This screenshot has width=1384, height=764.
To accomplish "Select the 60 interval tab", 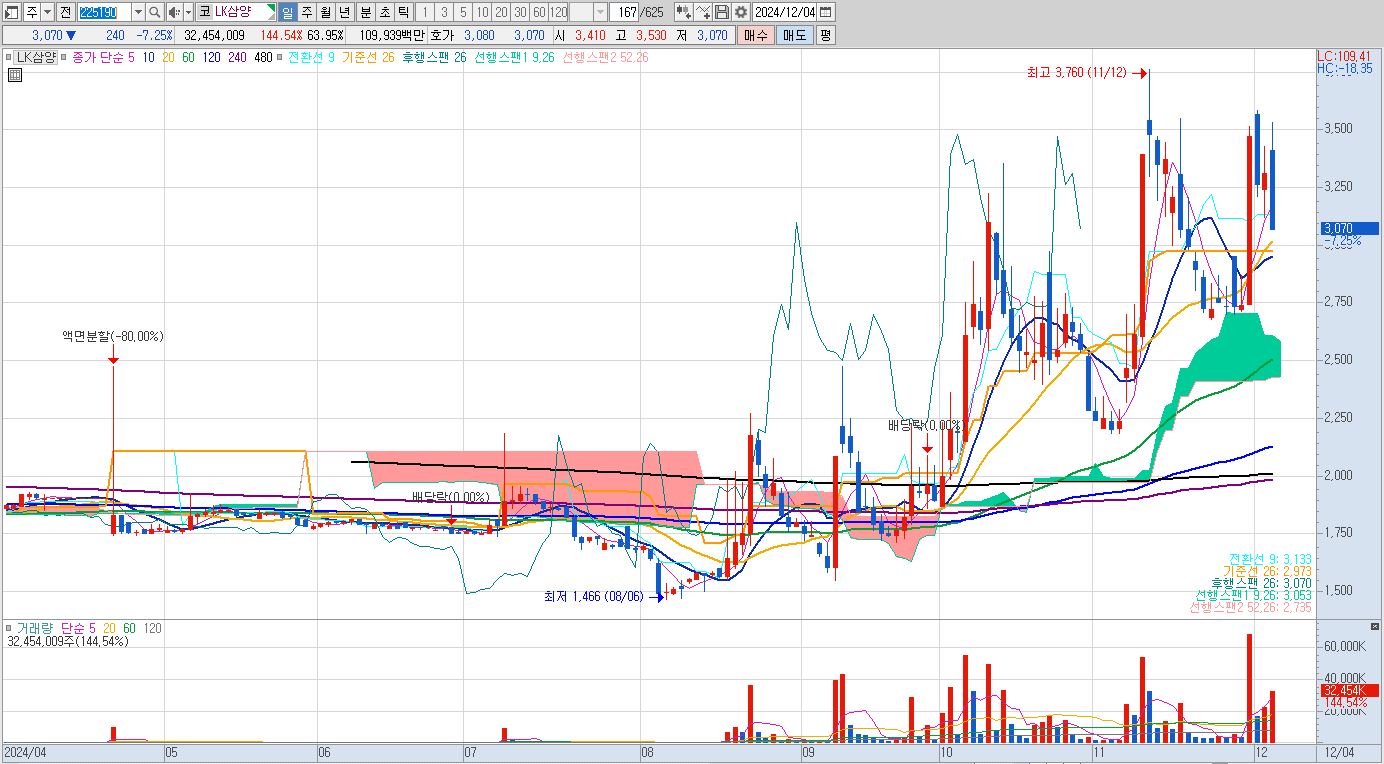I will pos(539,12).
